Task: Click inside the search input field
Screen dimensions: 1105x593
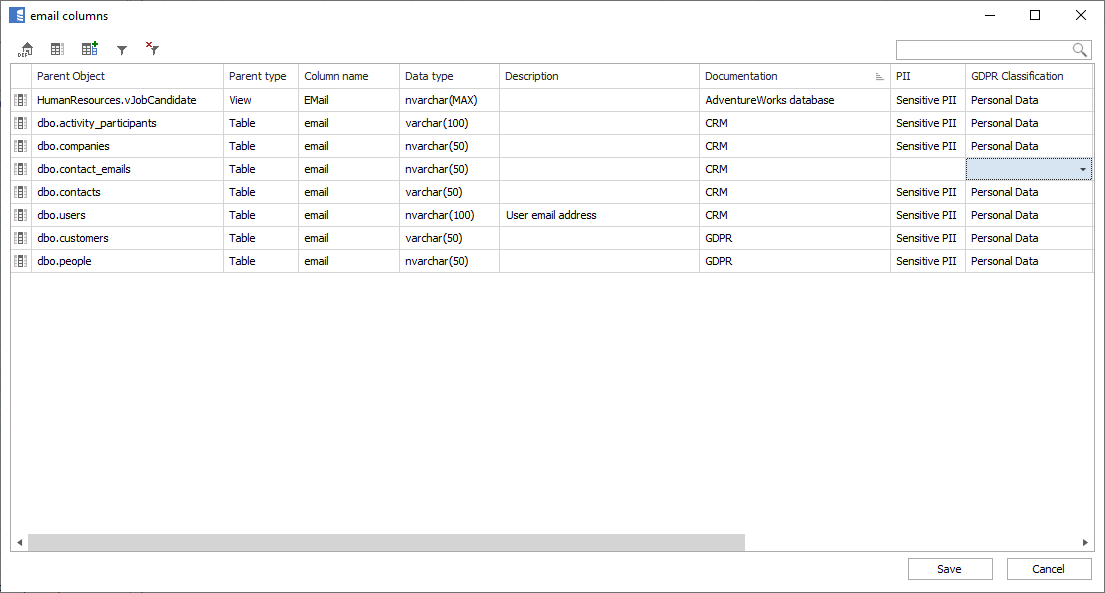Action: click(x=982, y=50)
